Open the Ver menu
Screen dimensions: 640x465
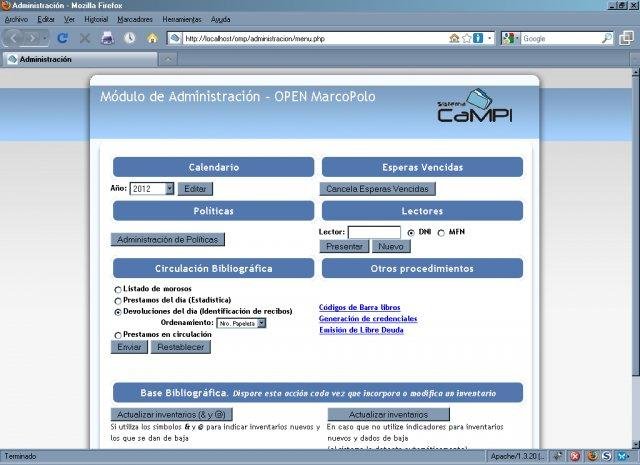pos(69,19)
